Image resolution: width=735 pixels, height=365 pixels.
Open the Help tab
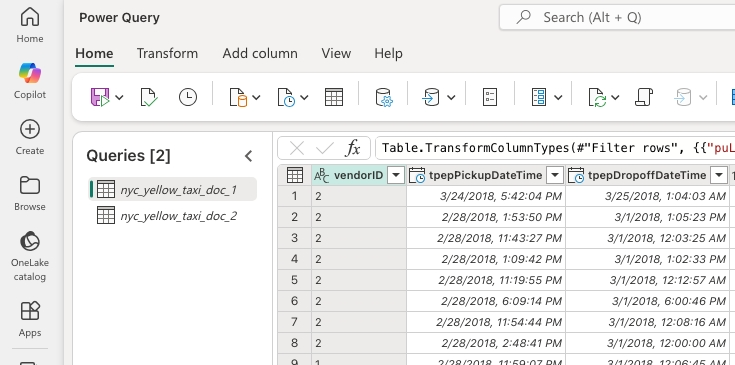(388, 53)
